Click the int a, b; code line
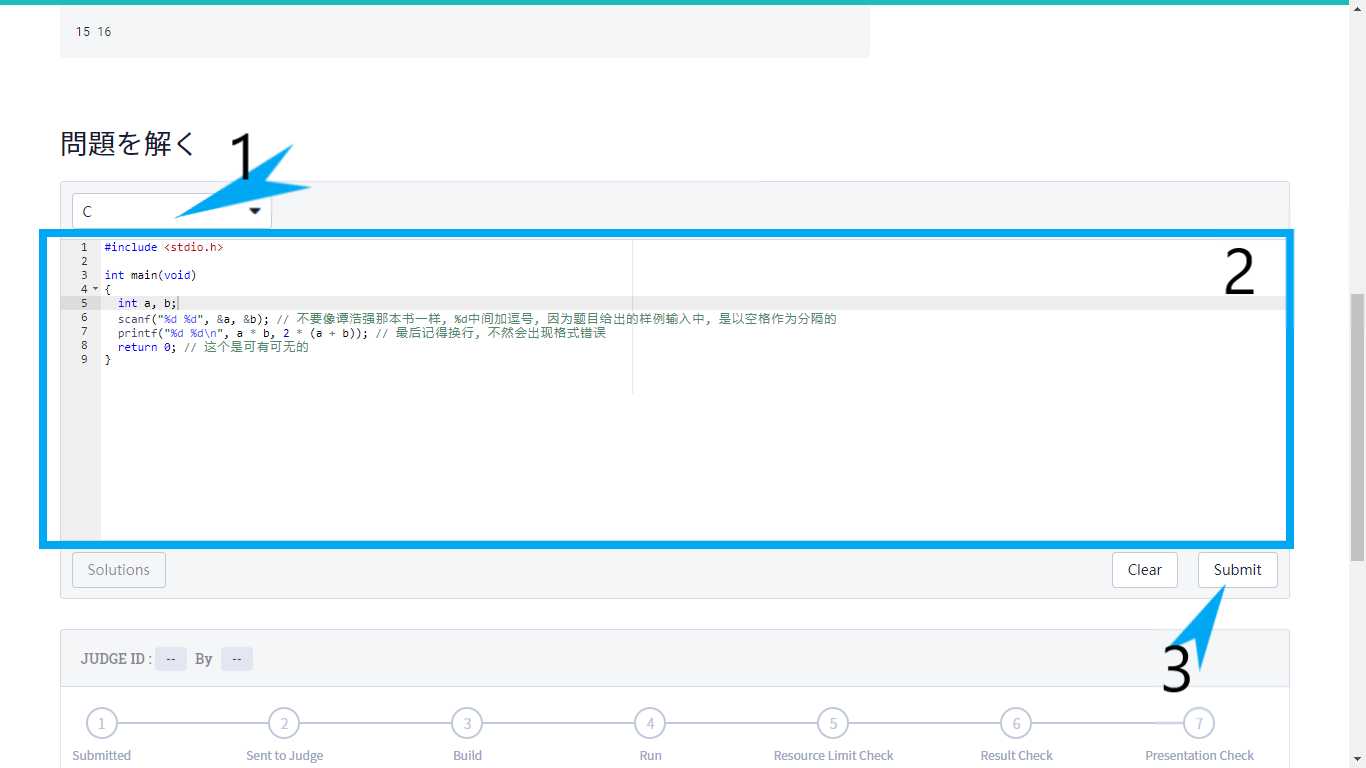 coord(147,303)
